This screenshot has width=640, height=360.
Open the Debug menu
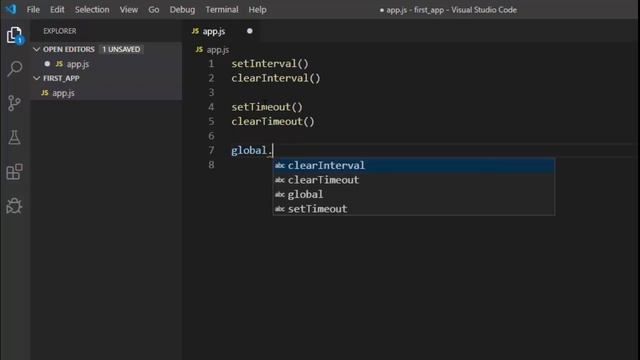(x=182, y=9)
